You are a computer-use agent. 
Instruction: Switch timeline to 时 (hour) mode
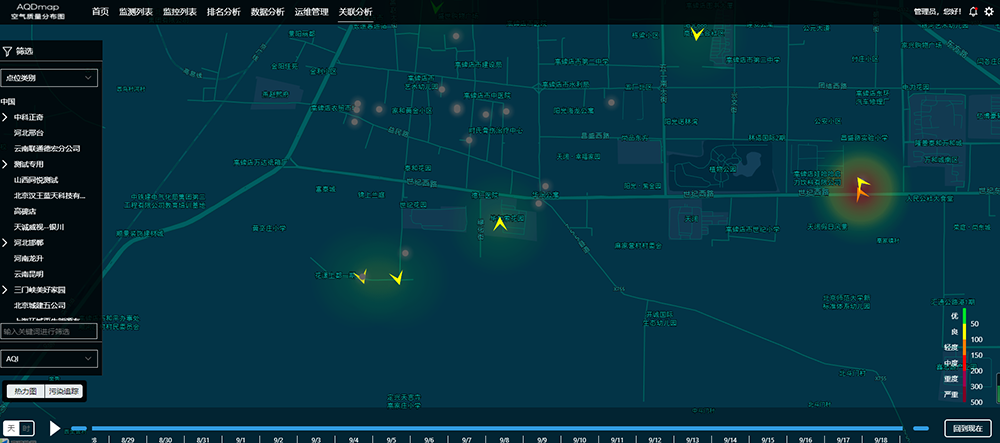[27, 428]
